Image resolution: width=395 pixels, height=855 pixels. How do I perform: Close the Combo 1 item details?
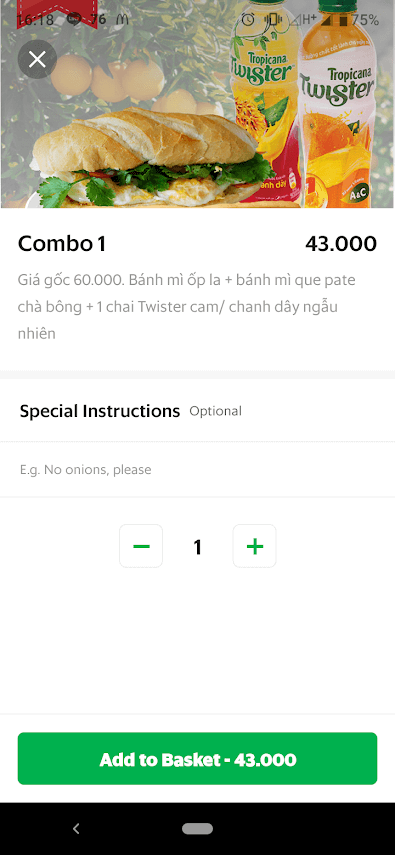[37, 59]
